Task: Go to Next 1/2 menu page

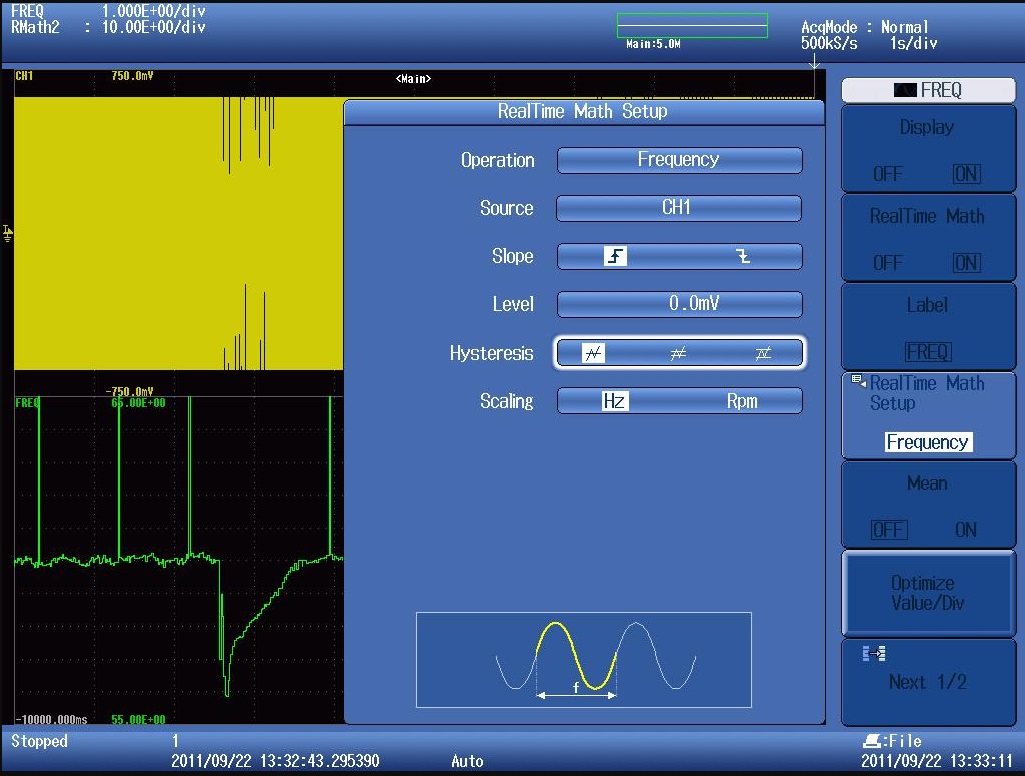Action: pyautogui.click(x=927, y=682)
